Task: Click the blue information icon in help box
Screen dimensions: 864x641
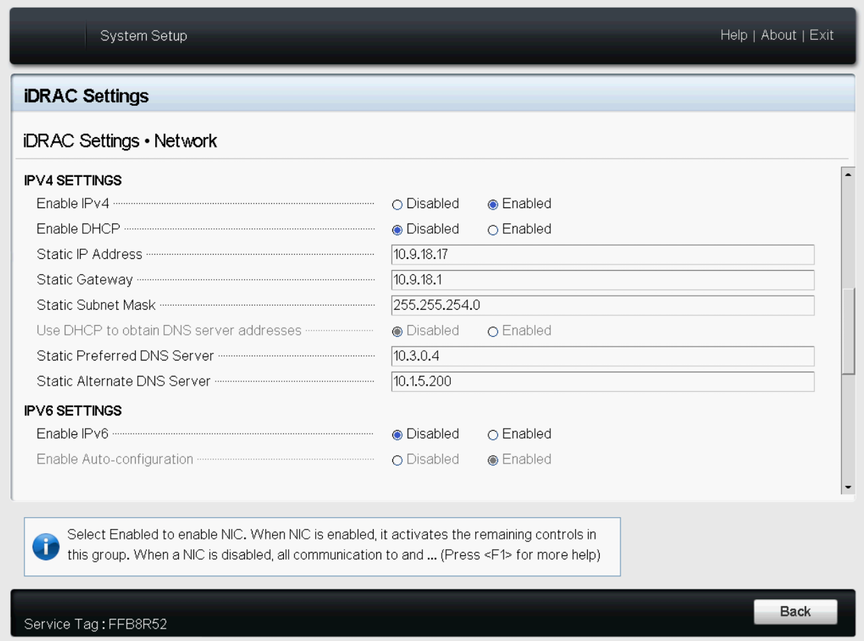Action: (46, 546)
